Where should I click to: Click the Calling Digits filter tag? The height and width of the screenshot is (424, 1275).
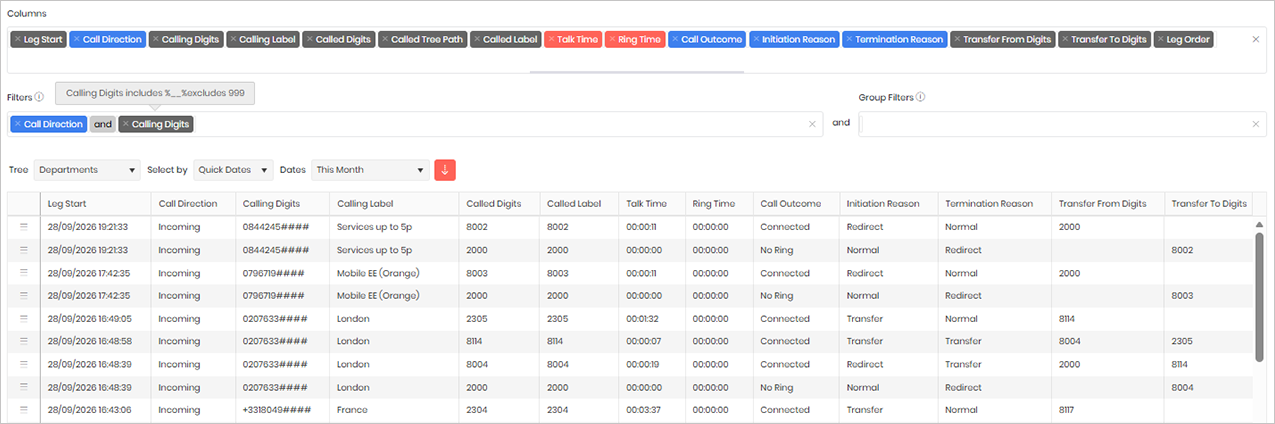156,124
